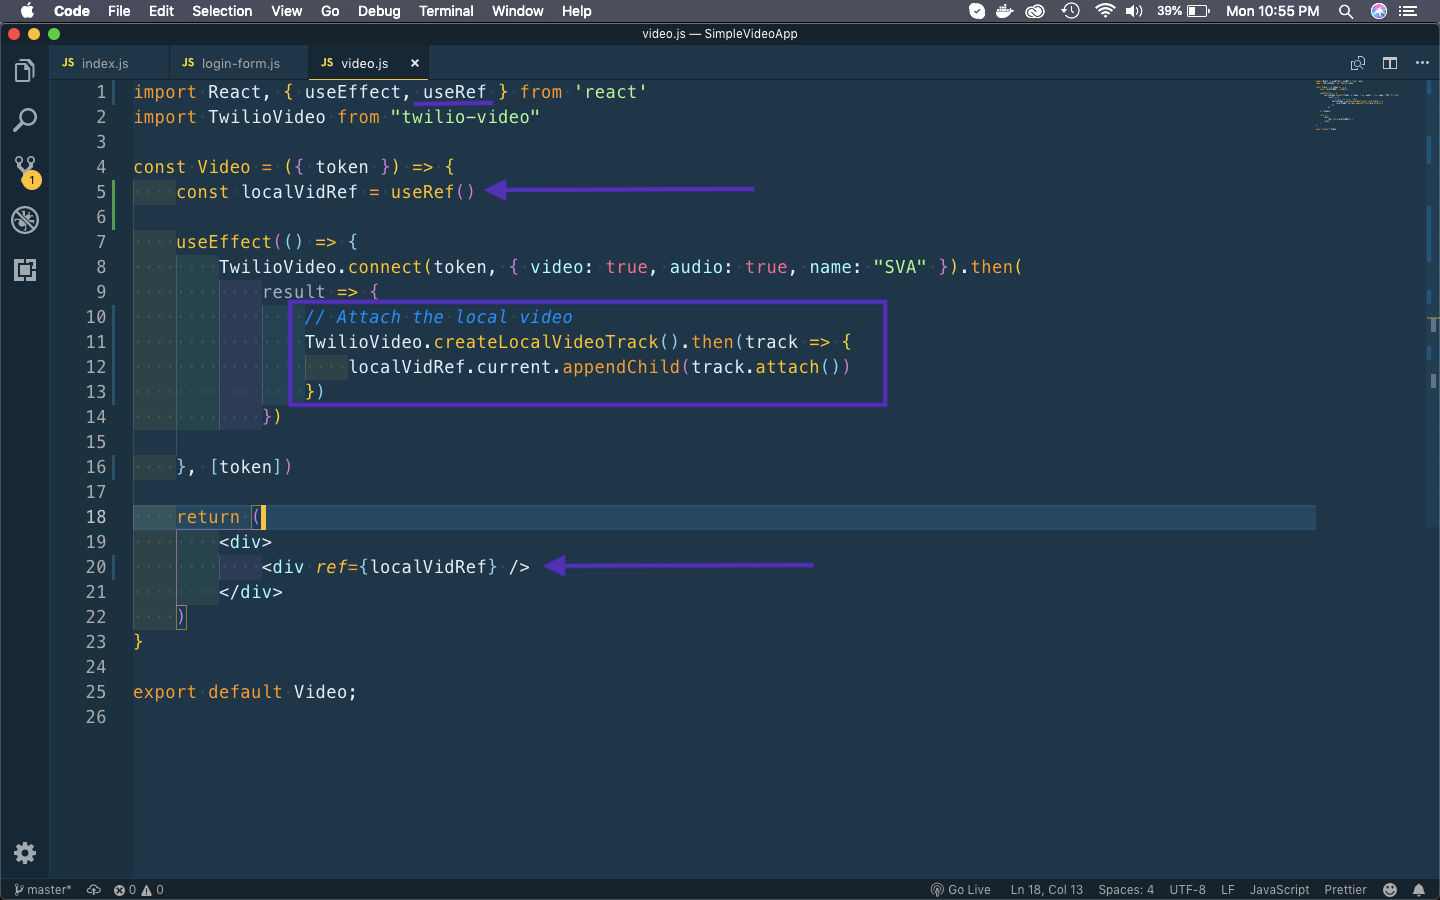
Task: Click the clock showing Mon 10:55 PM
Action: click(1273, 11)
